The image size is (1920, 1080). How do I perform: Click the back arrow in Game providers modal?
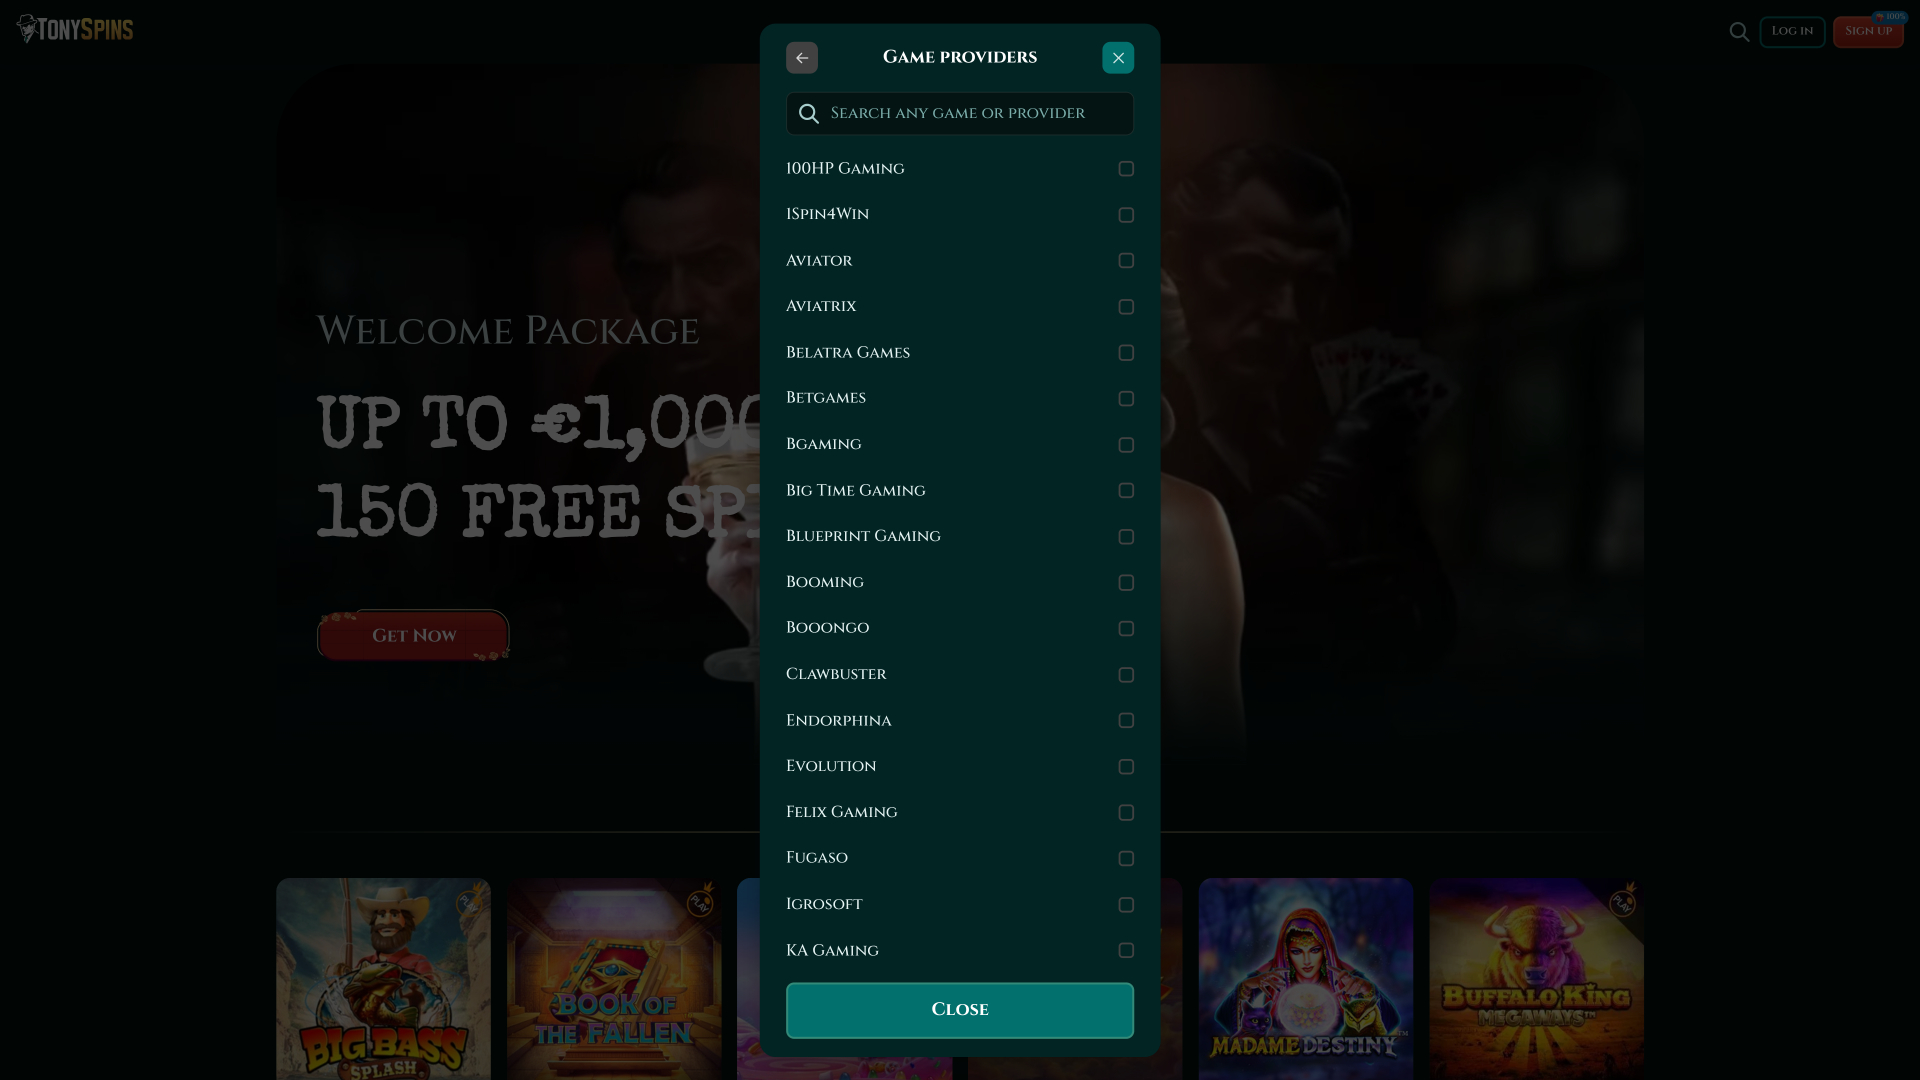click(802, 57)
